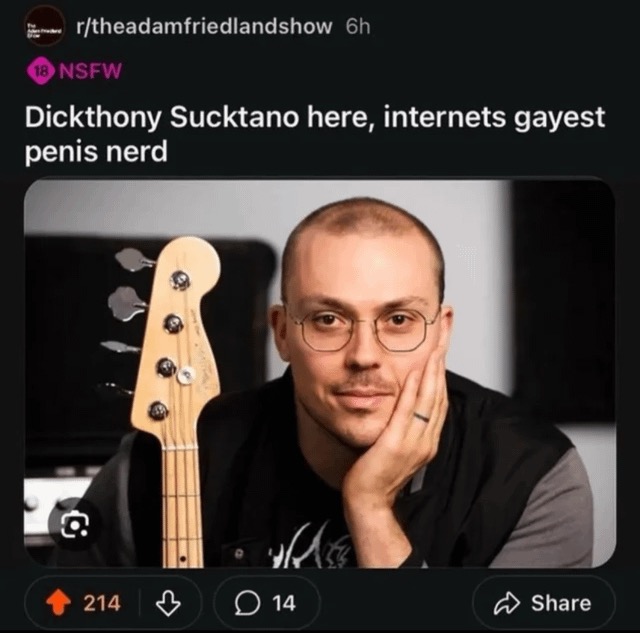Image resolution: width=640 pixels, height=633 pixels.
Task: Downvote the post with down arrow
Action: click(169, 603)
